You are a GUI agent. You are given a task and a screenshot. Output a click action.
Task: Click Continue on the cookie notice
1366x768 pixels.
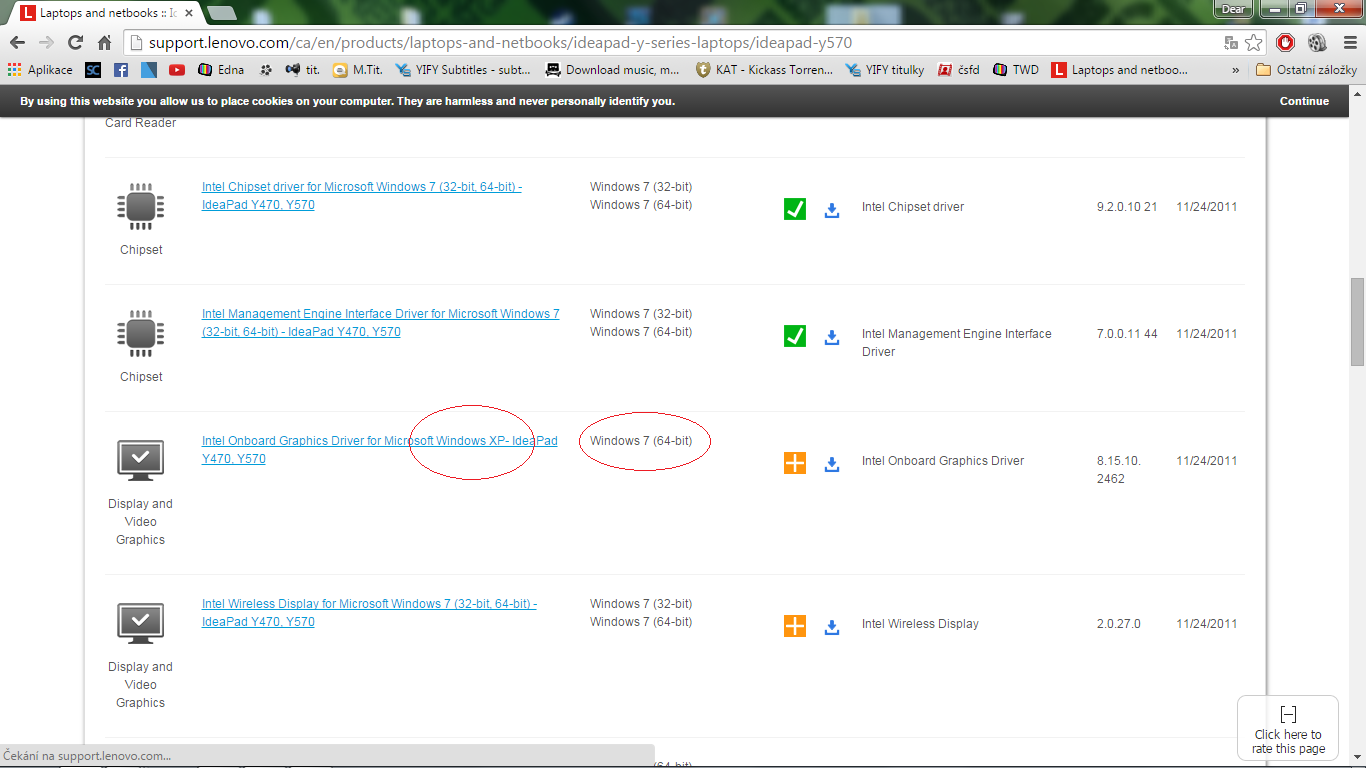[1304, 101]
